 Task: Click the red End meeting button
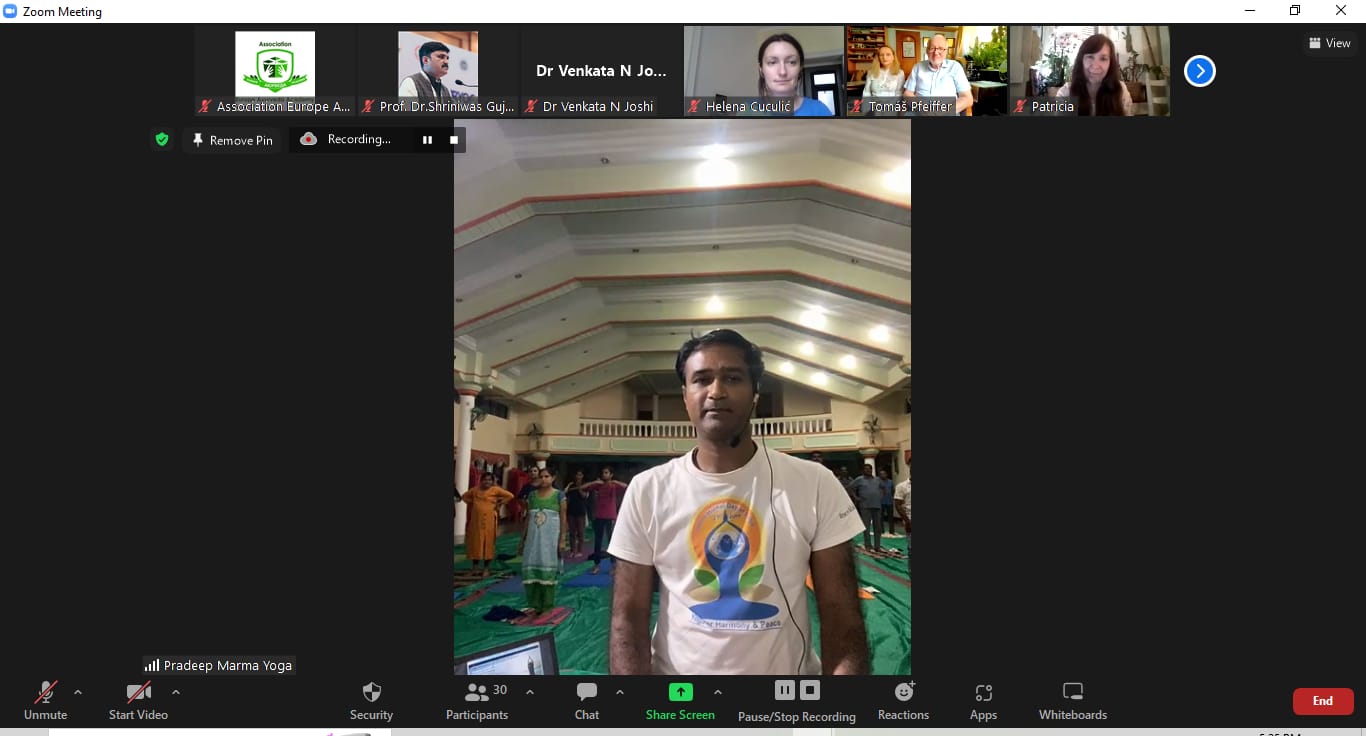(x=1322, y=701)
